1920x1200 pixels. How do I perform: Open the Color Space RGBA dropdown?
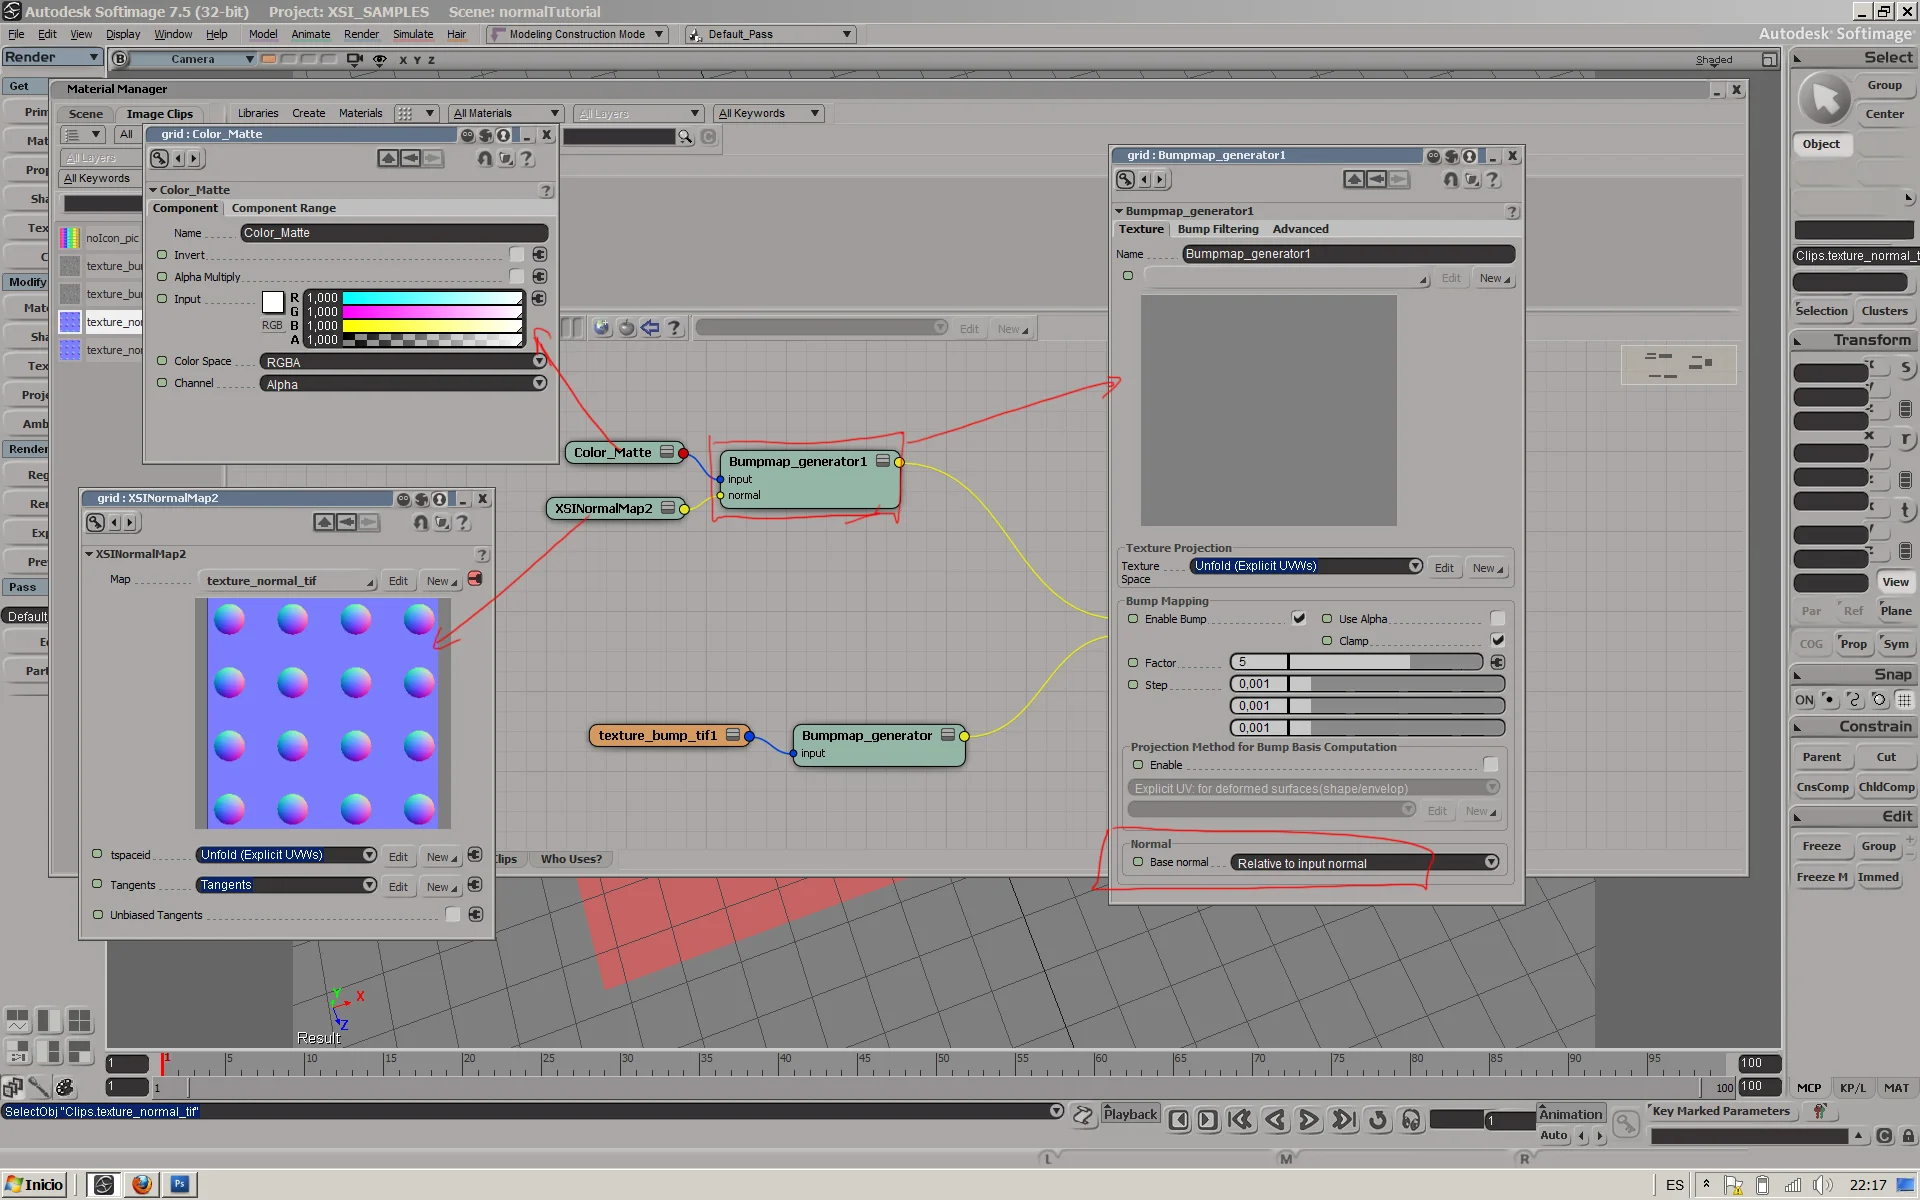click(x=404, y=362)
